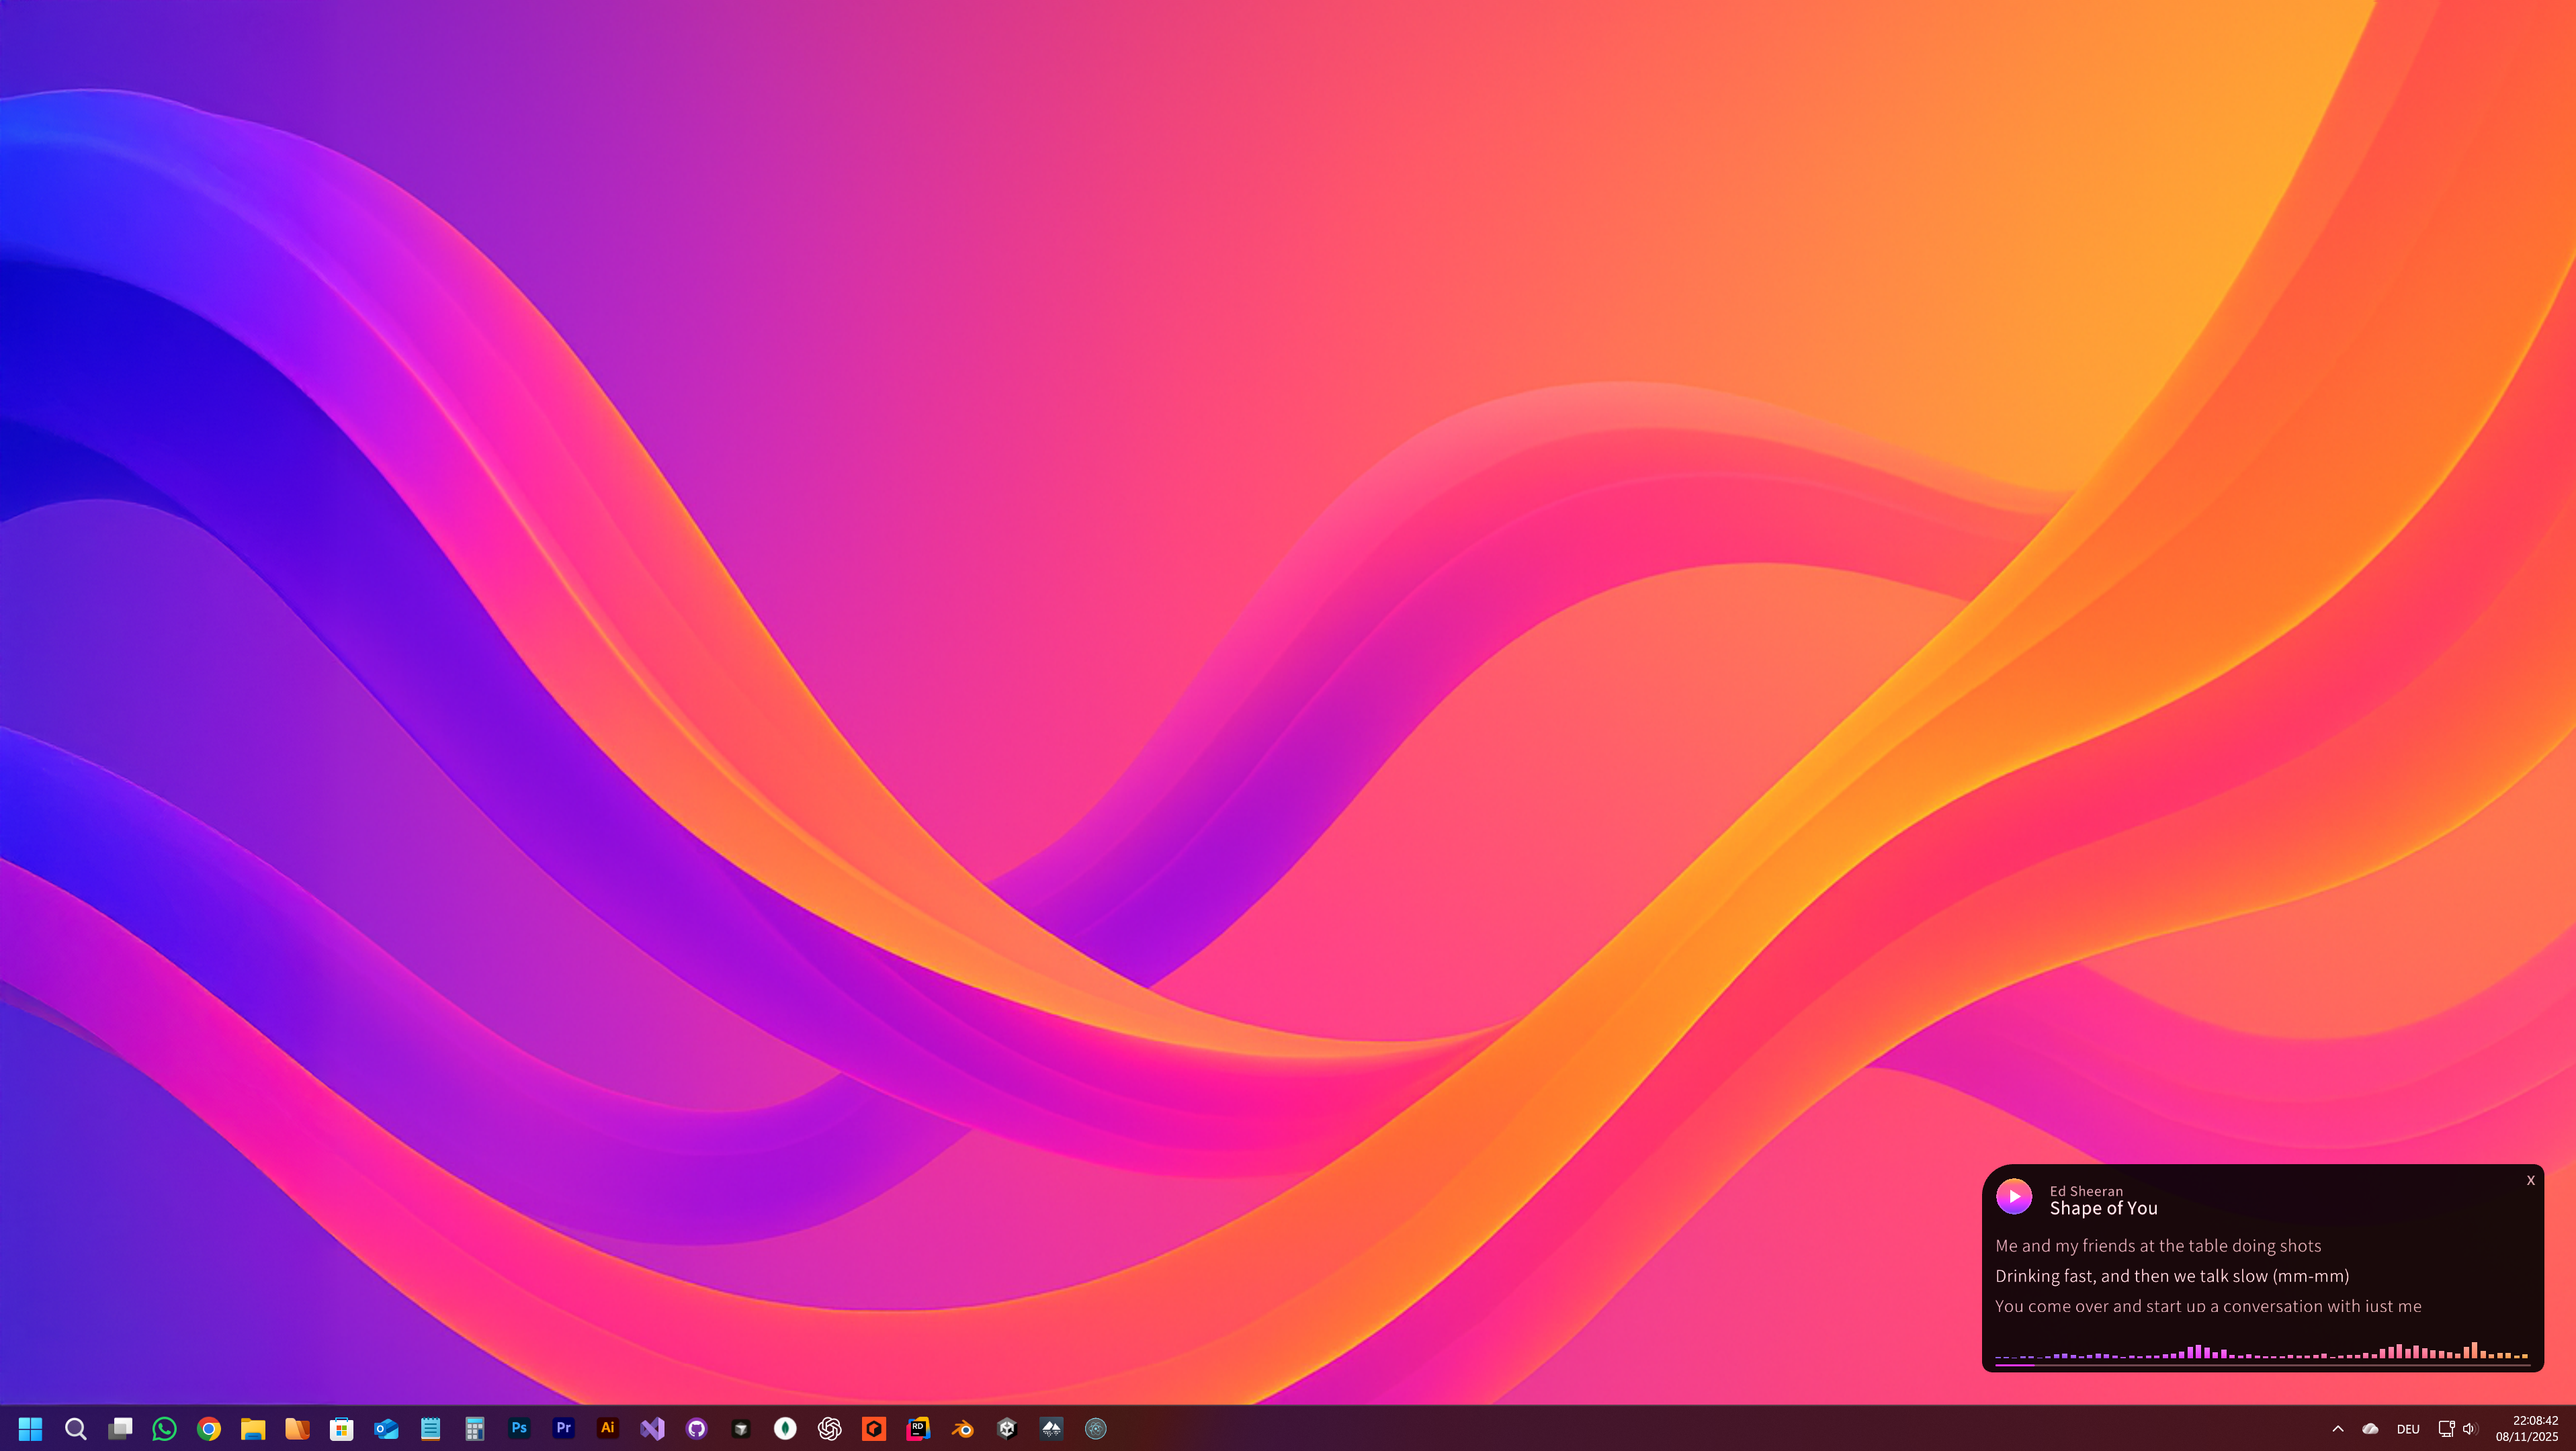This screenshot has height=1451, width=2576.
Task: Open the ChatGPT app icon
Action: point(829,1428)
